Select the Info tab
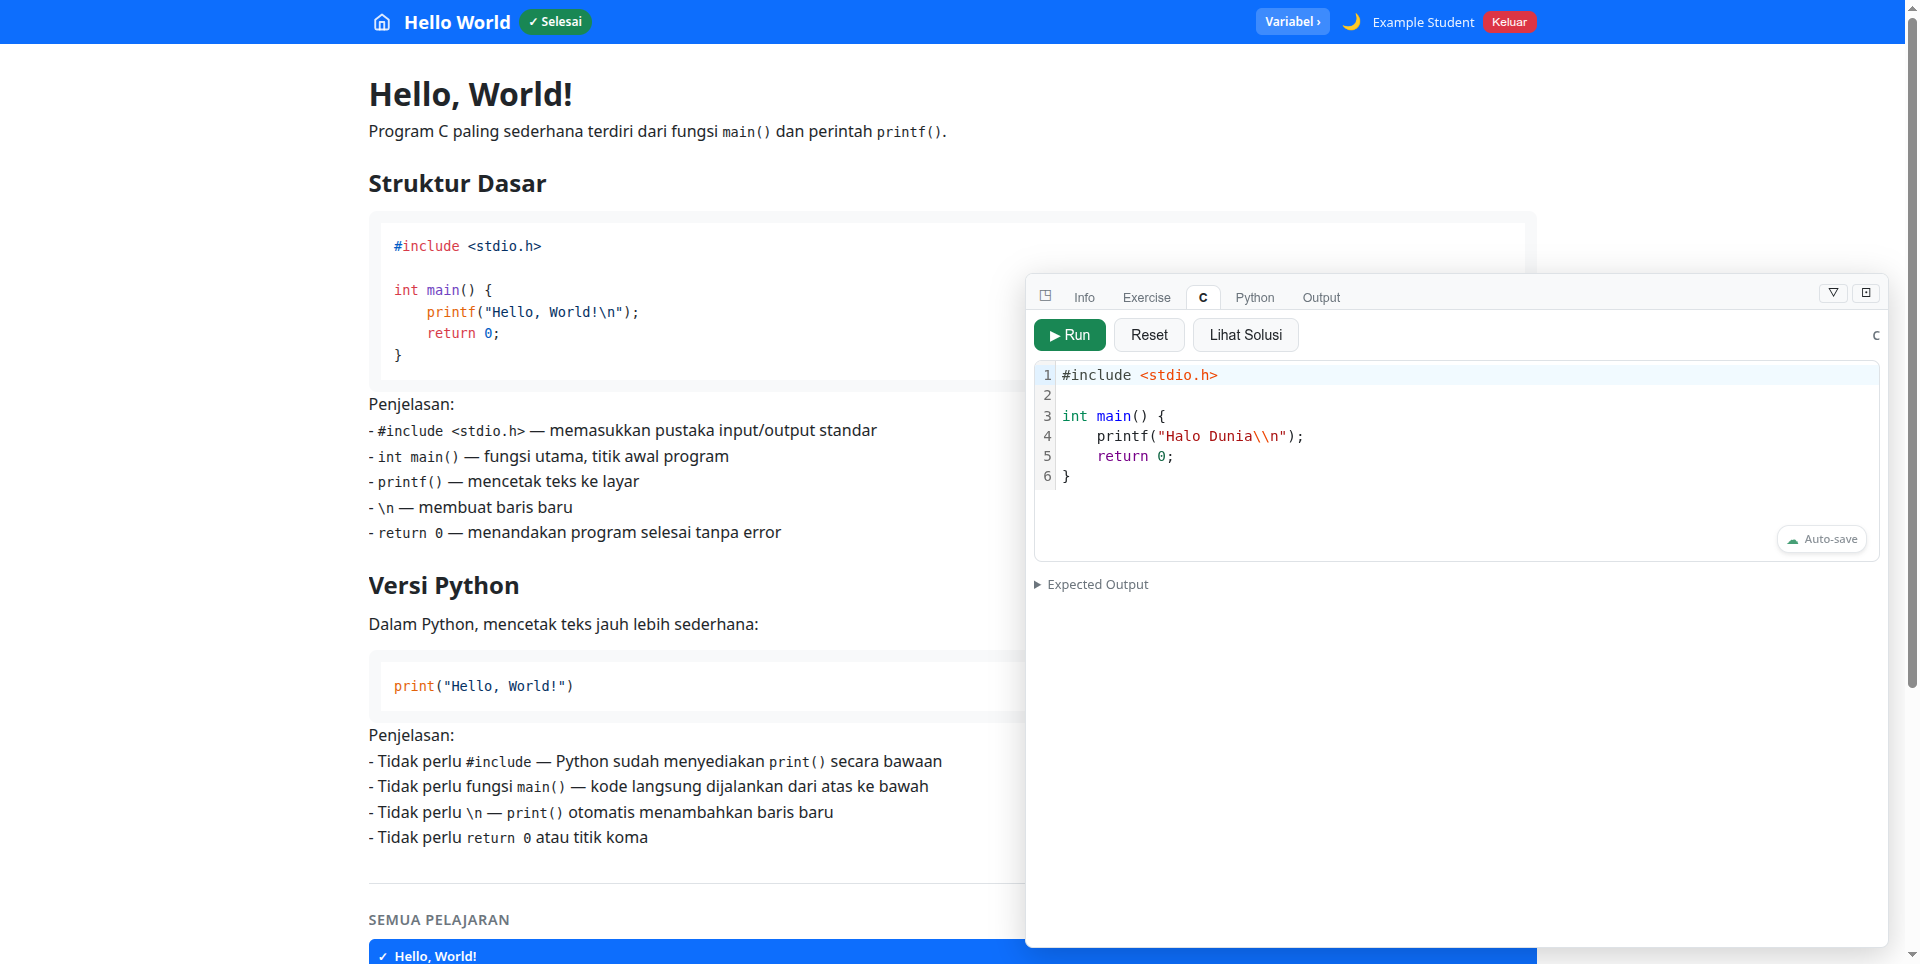The image size is (1920, 964). point(1084,298)
